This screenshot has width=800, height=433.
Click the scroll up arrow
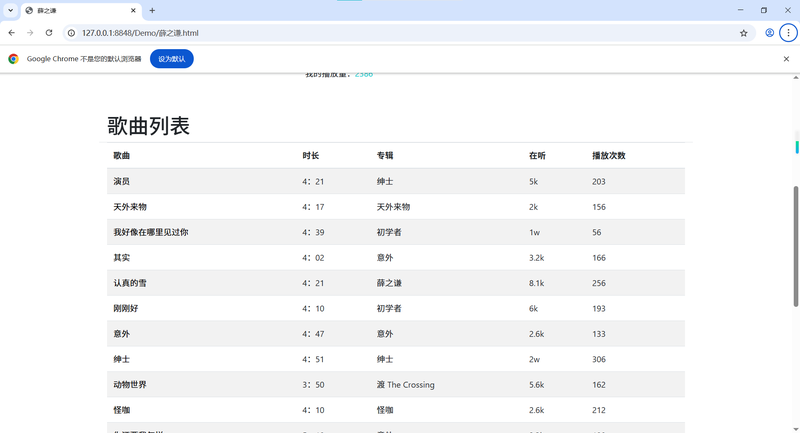(x=795, y=78)
